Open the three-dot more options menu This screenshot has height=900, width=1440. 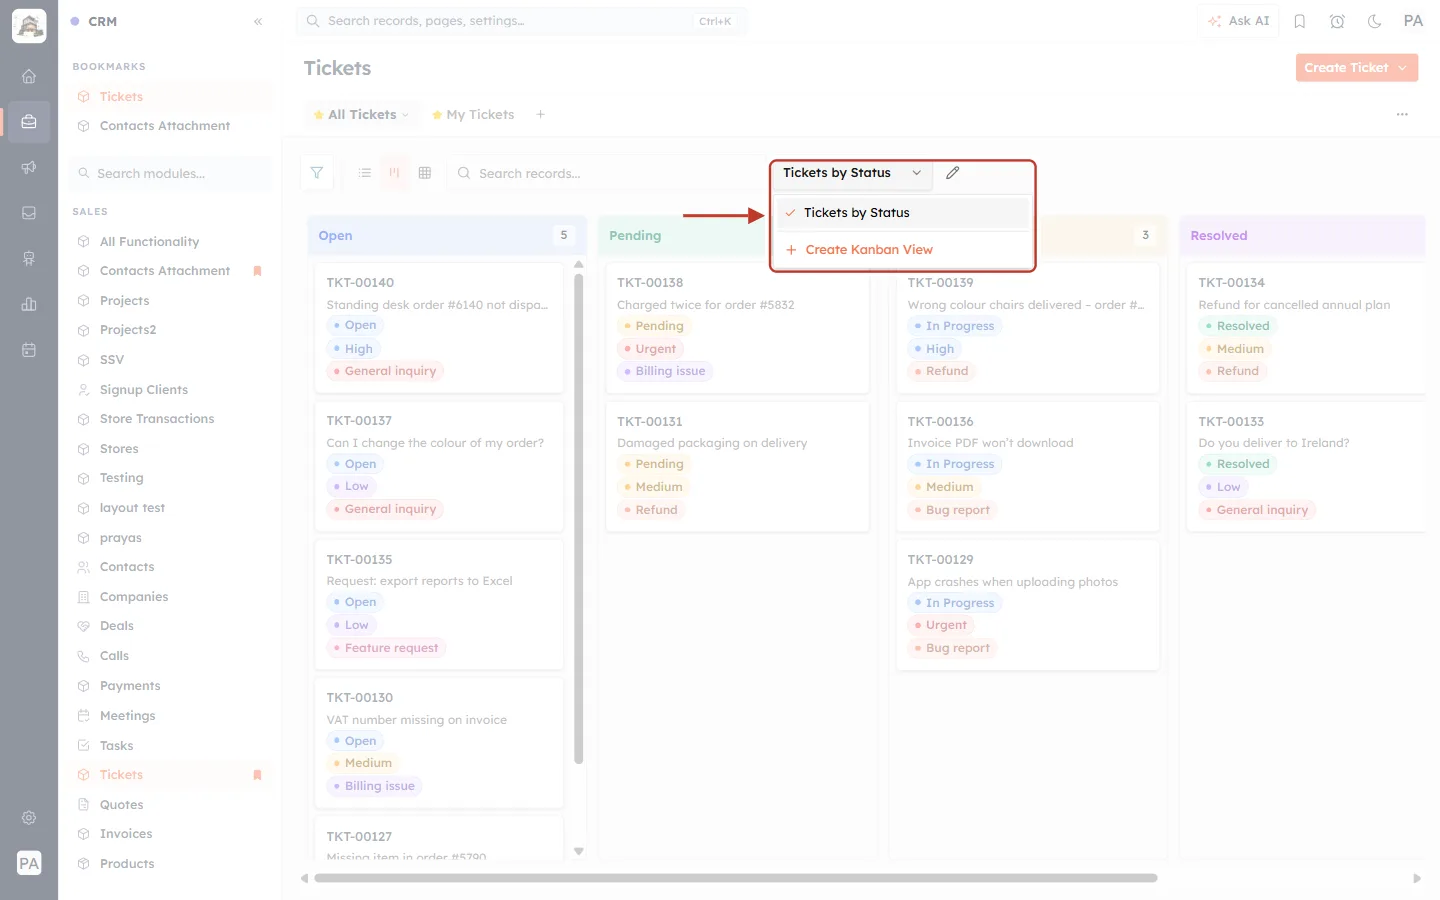1402,115
